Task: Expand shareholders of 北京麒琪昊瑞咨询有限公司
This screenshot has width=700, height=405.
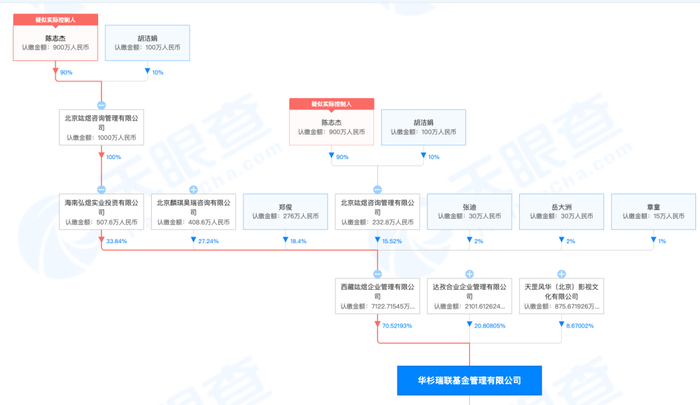Action: (193, 190)
